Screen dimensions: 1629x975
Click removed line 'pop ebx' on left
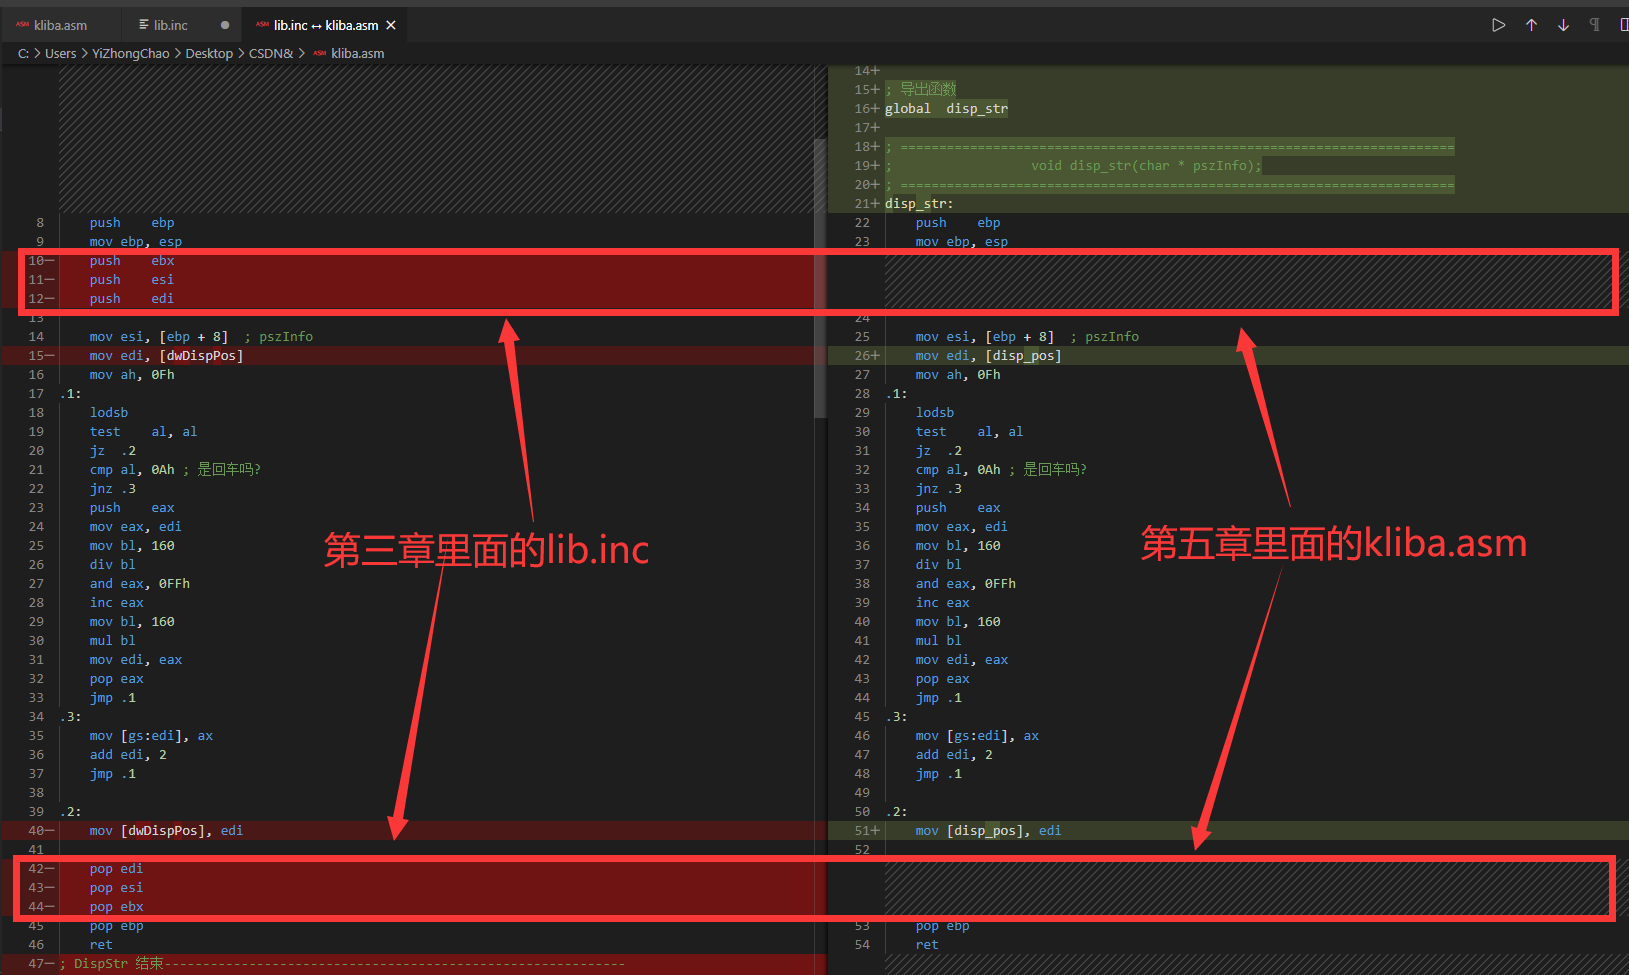(x=116, y=907)
